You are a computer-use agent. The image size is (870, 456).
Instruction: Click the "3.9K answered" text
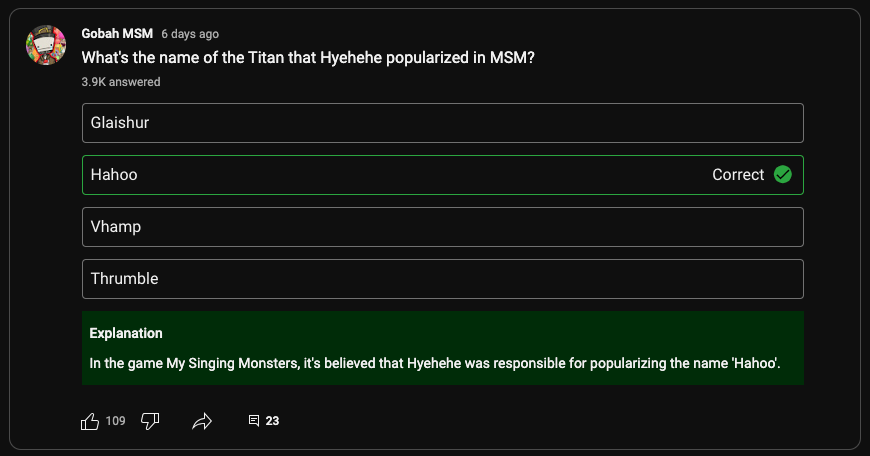tap(120, 82)
